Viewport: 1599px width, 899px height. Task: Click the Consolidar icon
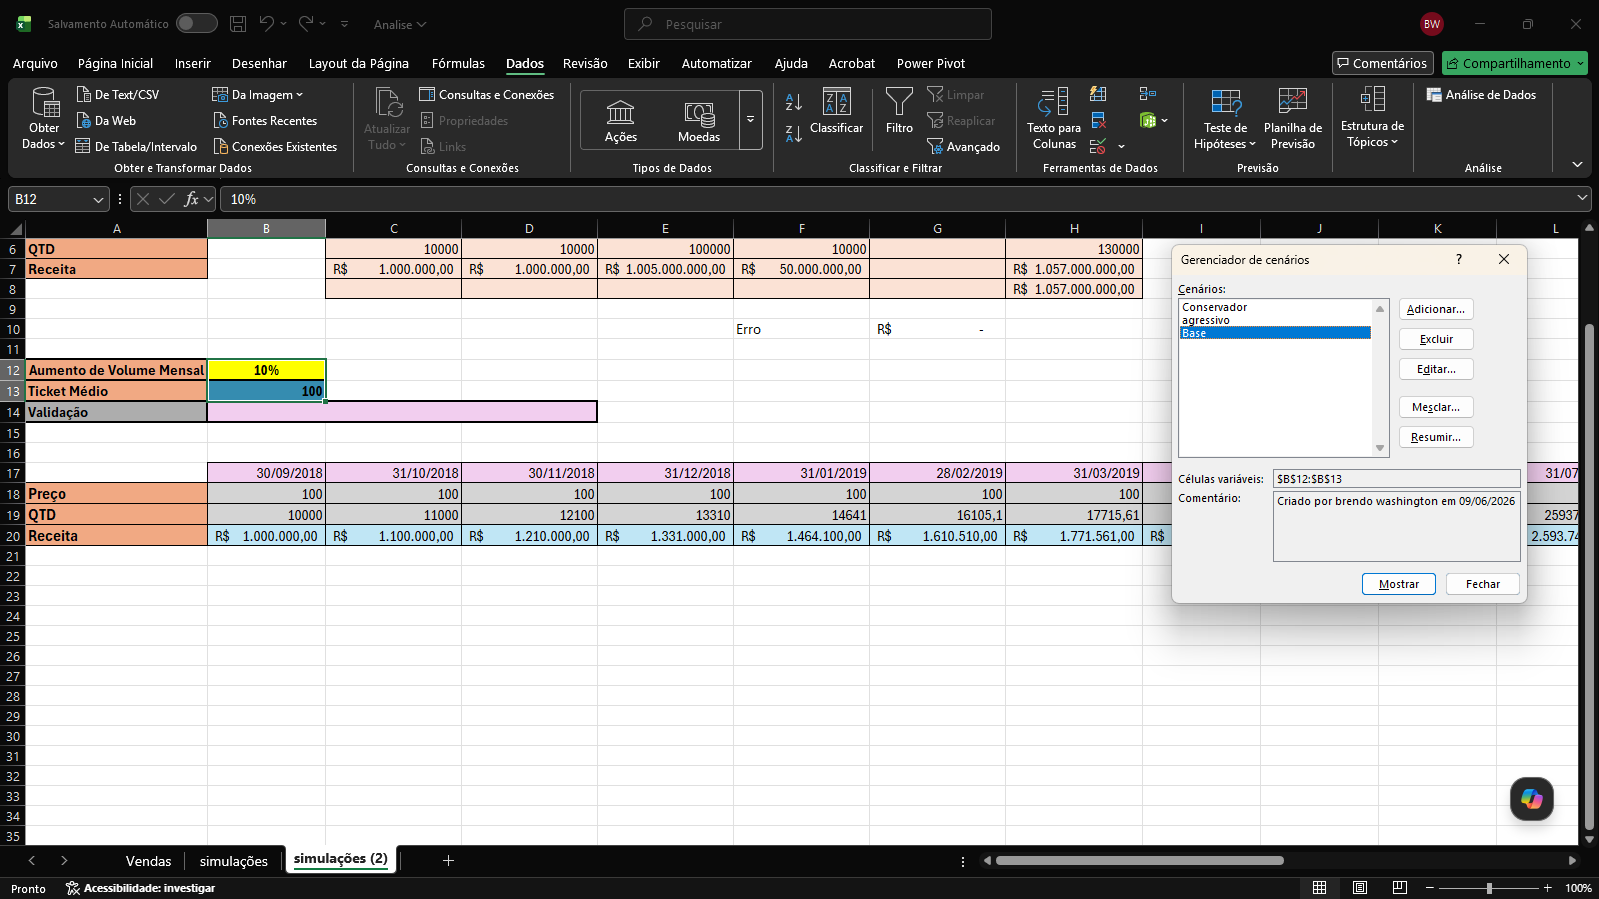click(x=1148, y=94)
